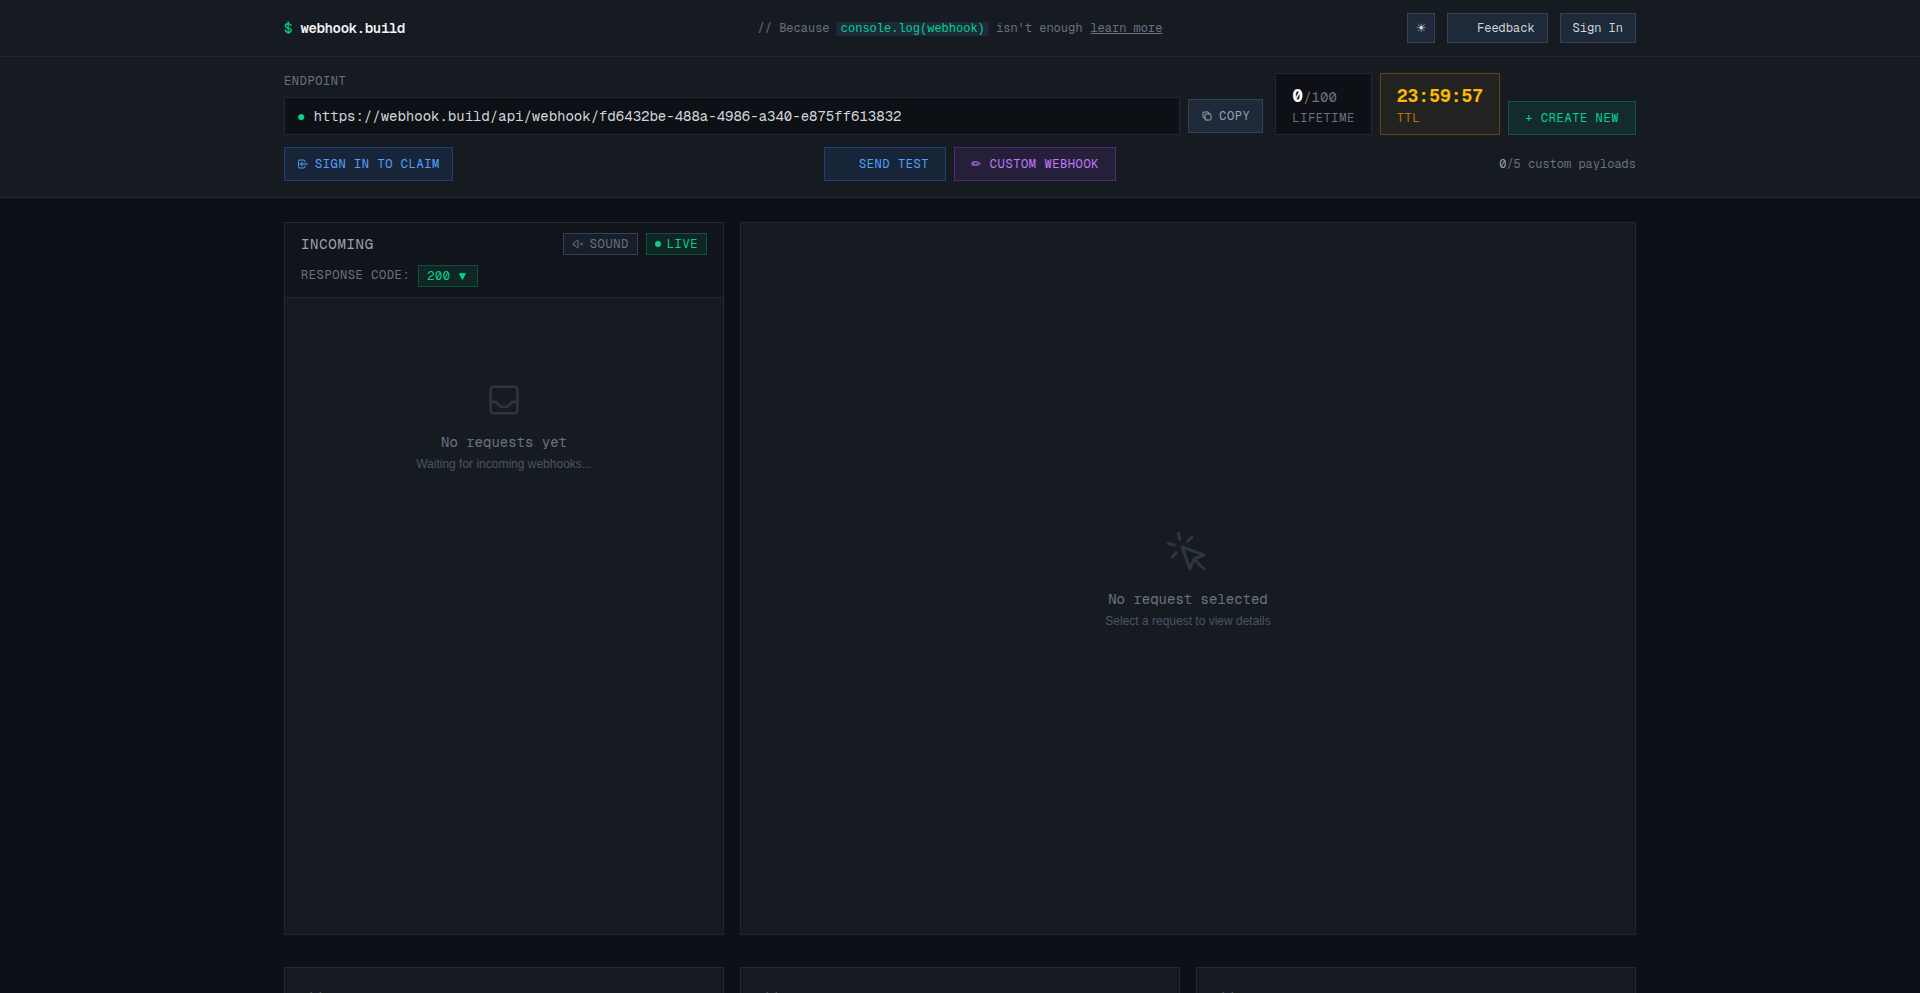Click the green status dot in the endpoint field
The width and height of the screenshot is (1920, 993).
pos(301,117)
